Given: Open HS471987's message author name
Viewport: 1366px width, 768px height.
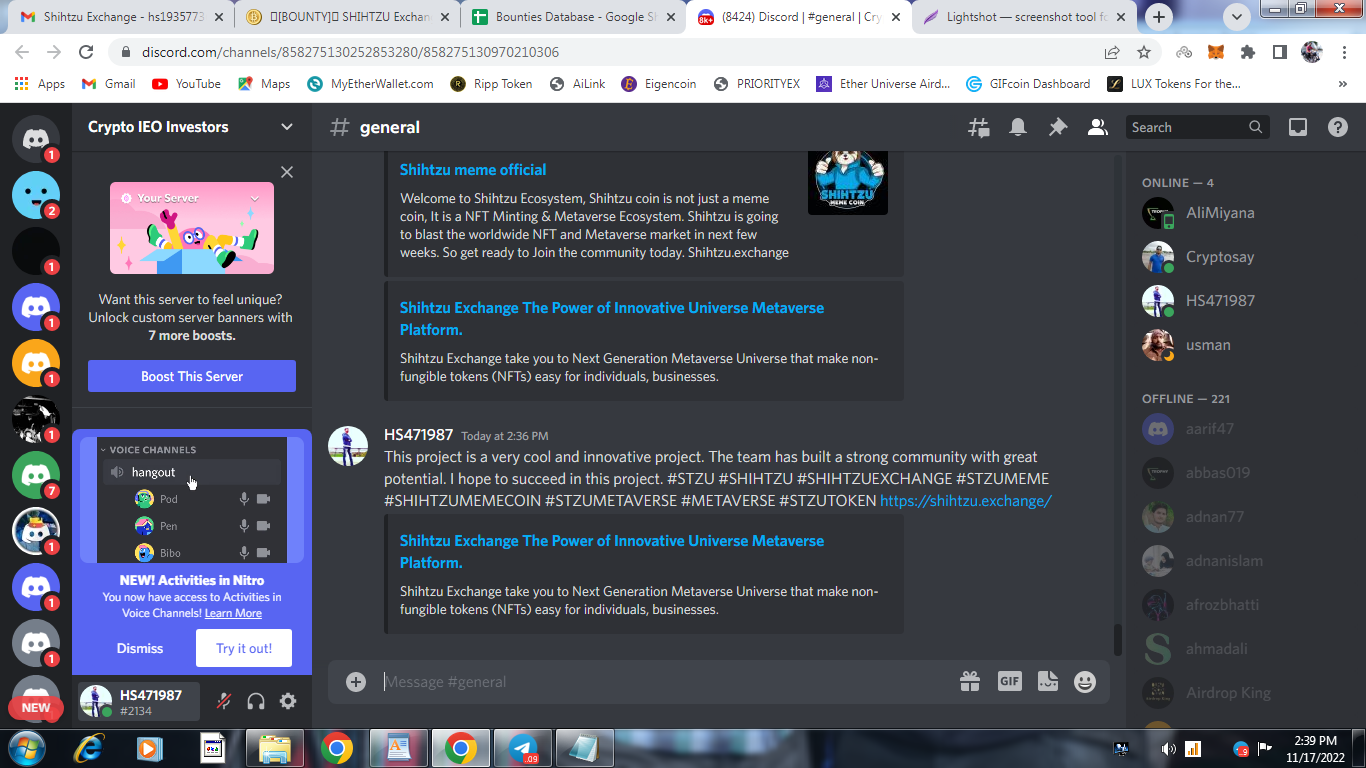Looking at the screenshot, I should point(418,435).
